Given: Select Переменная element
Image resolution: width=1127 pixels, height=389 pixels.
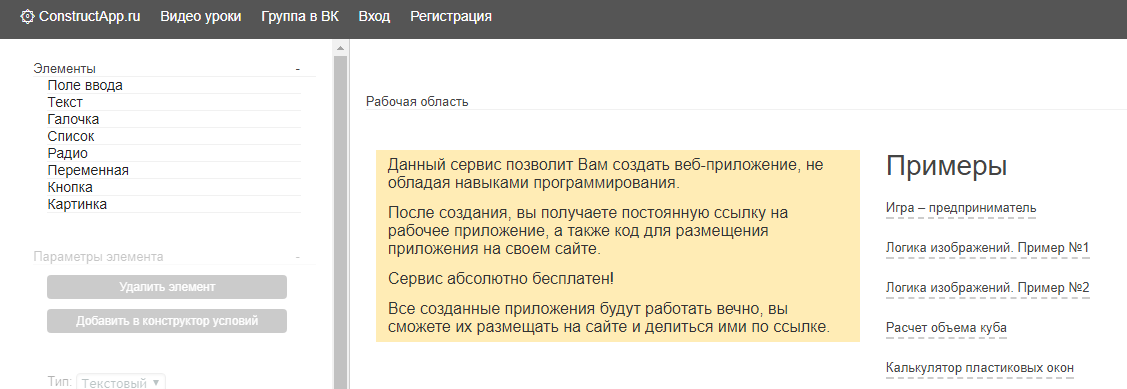Looking at the screenshot, I should click(x=174, y=170).
